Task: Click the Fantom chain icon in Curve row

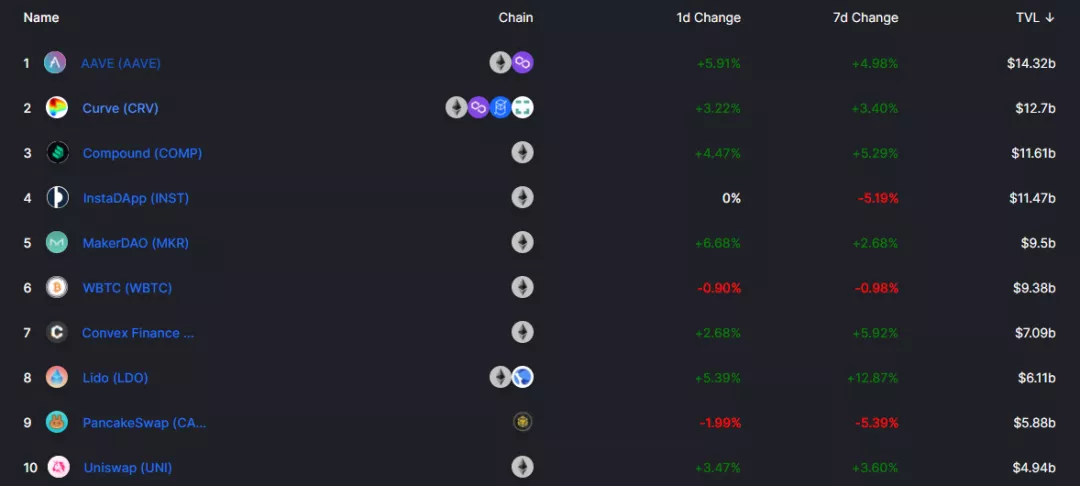Action: 501,107
